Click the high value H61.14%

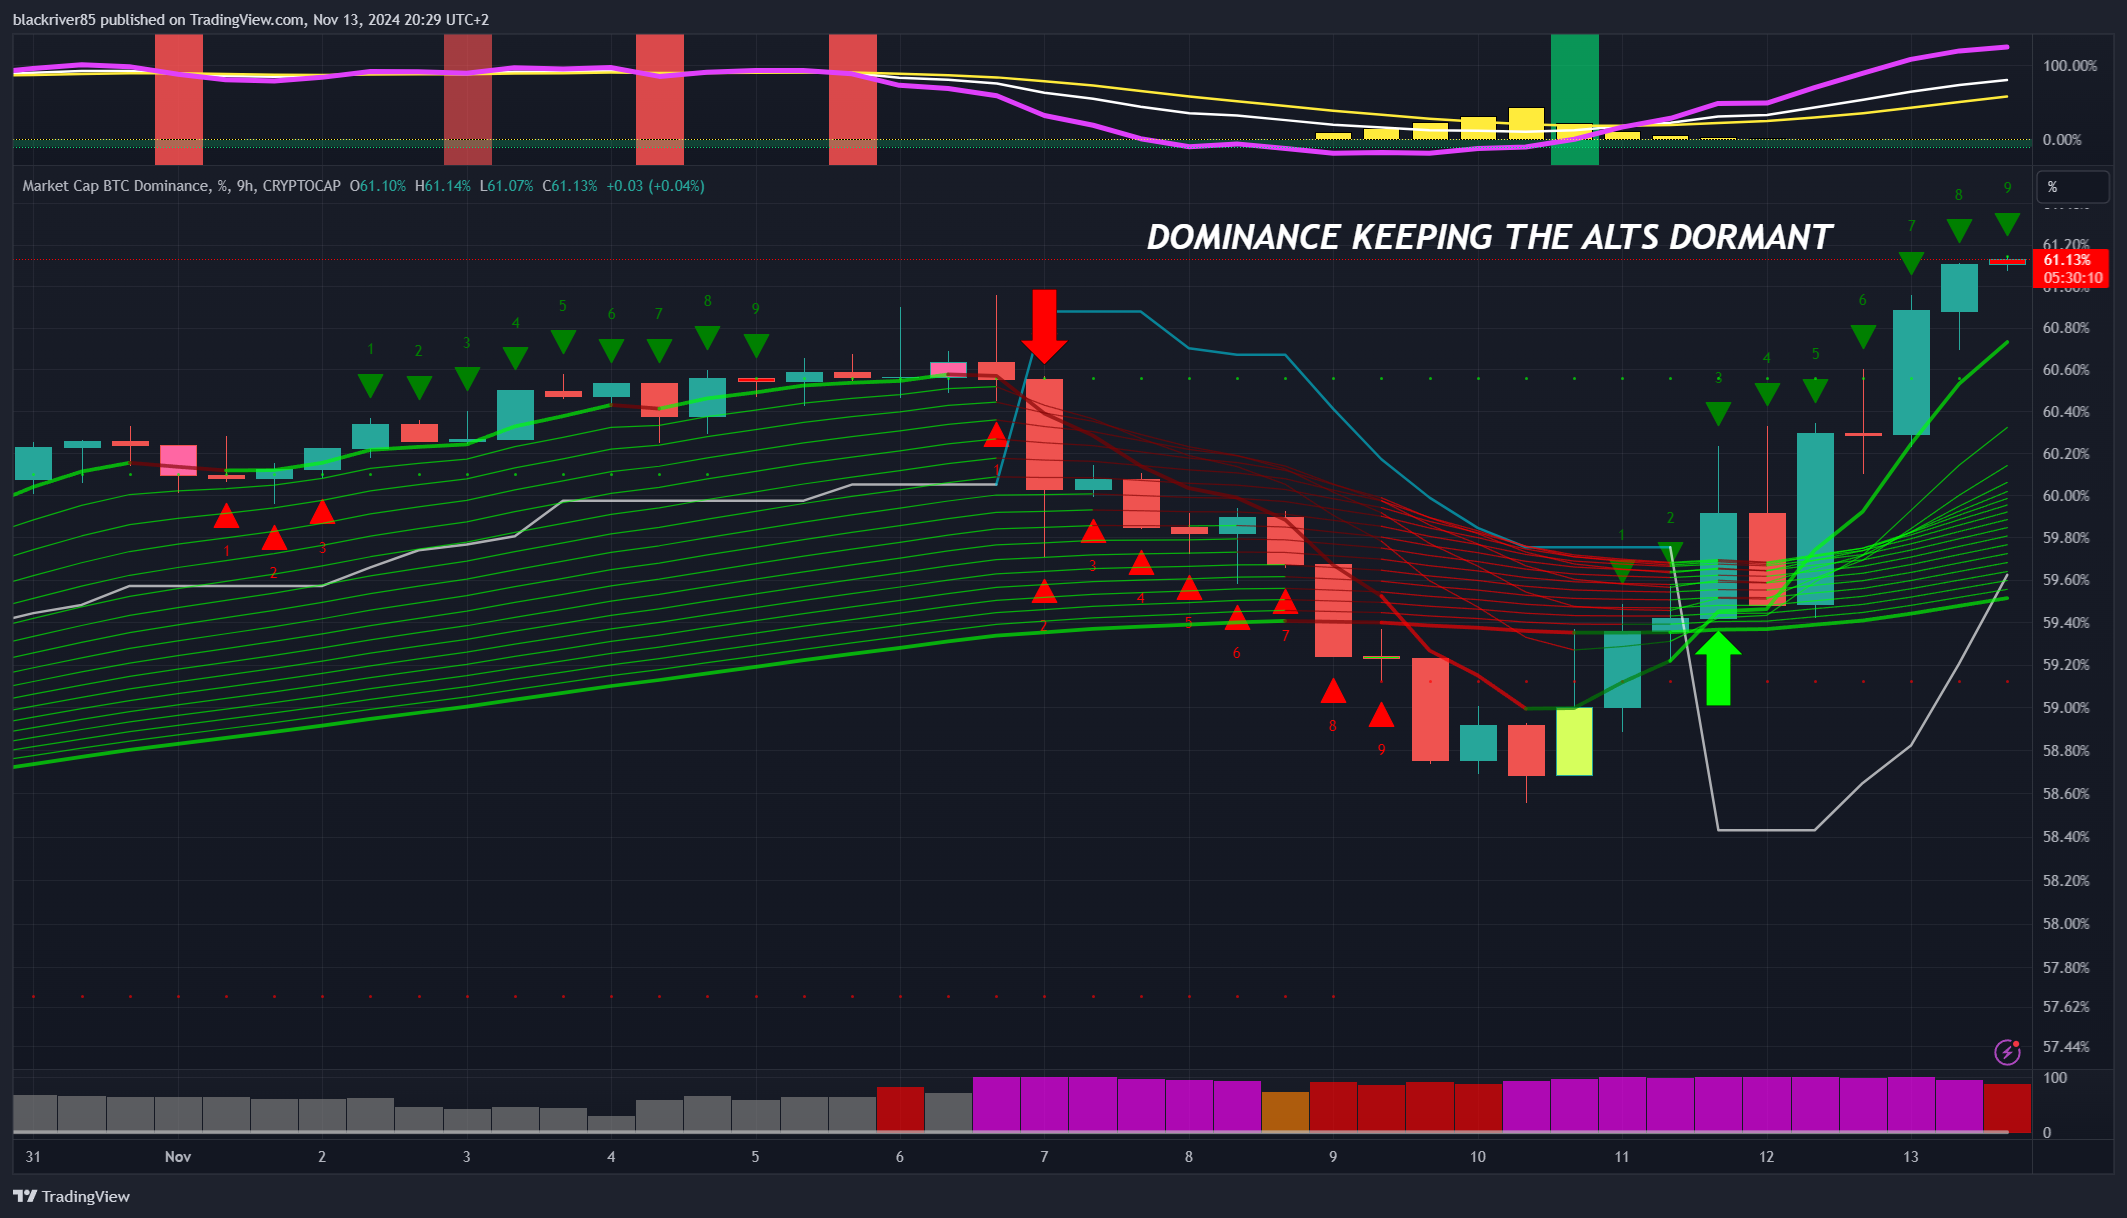[443, 186]
